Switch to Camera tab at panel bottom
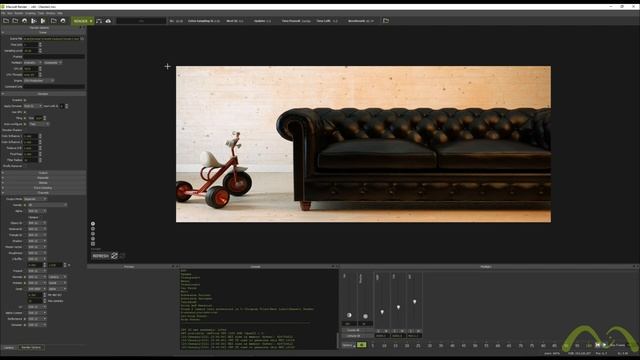The width and height of the screenshot is (640, 360). pos(9,347)
